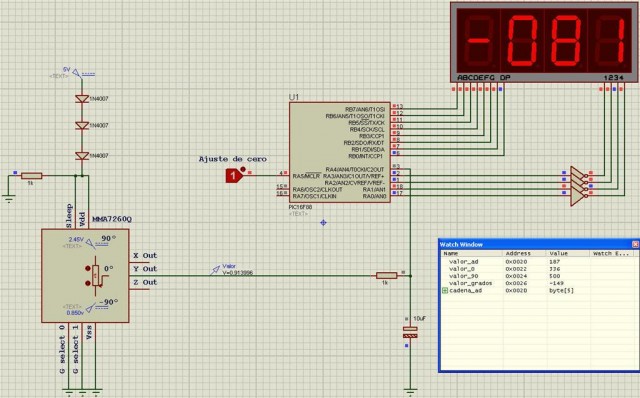
Task: Click the MMA7260Q component label
Action: [112, 219]
